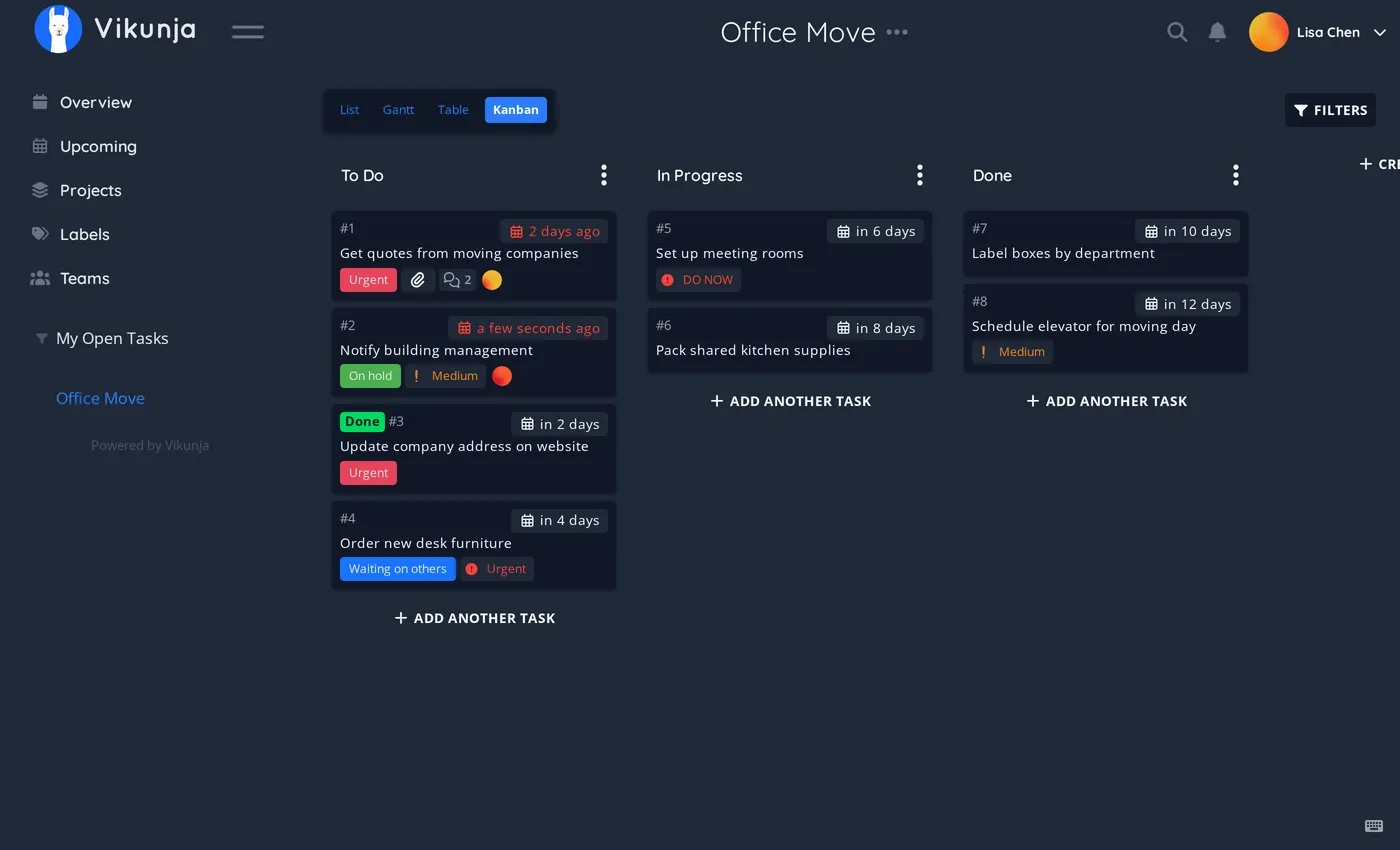
Task: Expand the Lisa Chen user menu chevron
Action: click(x=1379, y=32)
